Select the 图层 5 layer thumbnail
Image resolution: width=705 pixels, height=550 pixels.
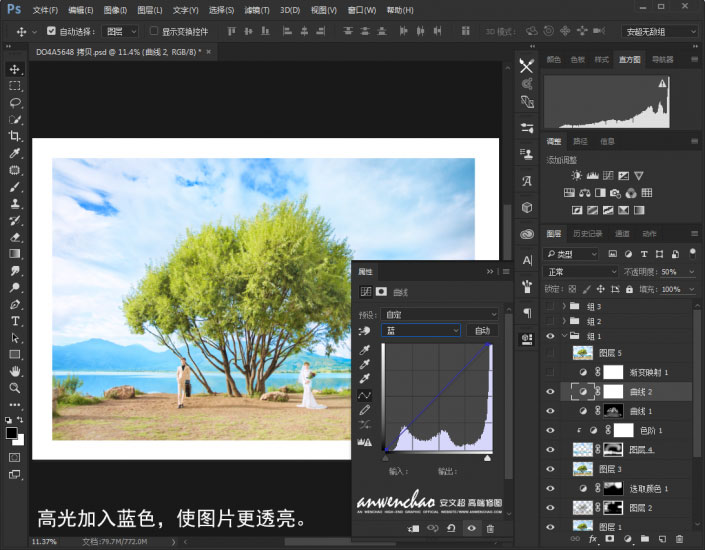[583, 353]
